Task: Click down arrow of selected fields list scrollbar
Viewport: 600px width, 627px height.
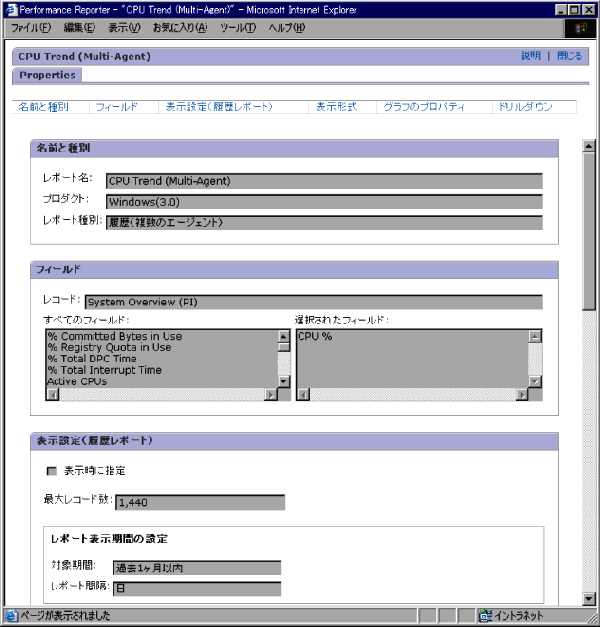Action: pyautogui.click(x=535, y=381)
